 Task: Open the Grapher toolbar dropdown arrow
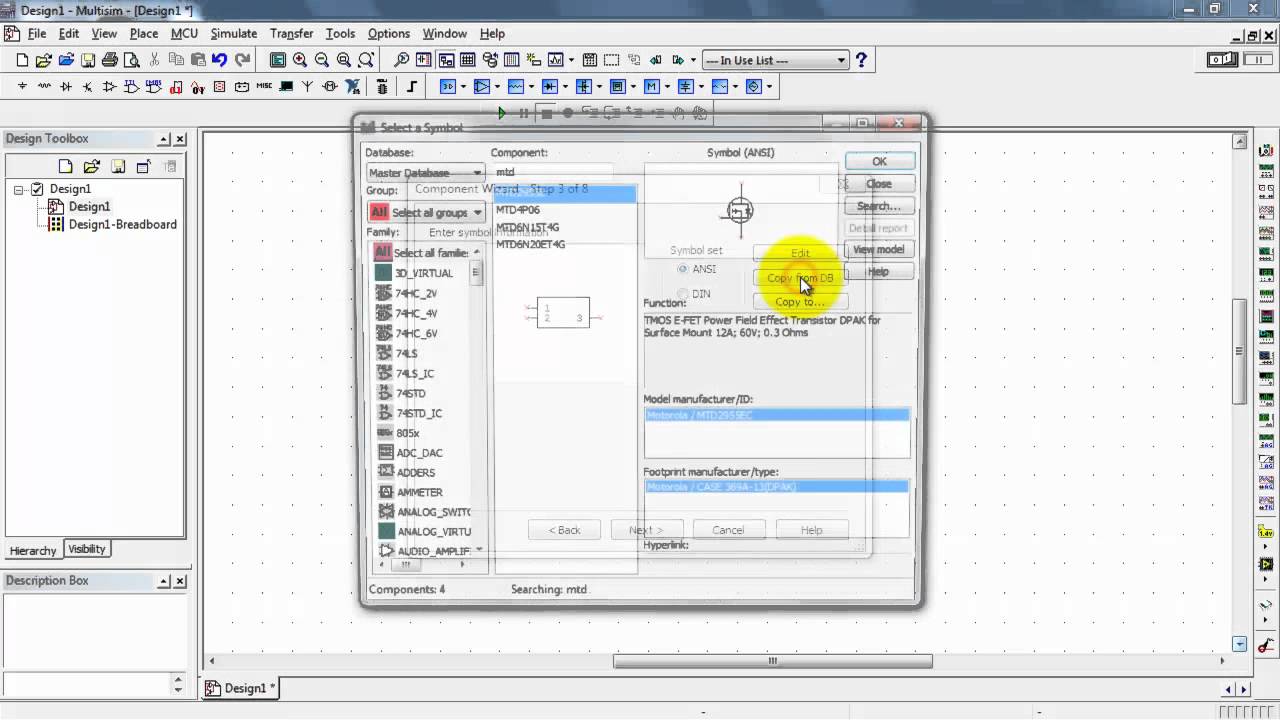coord(573,60)
